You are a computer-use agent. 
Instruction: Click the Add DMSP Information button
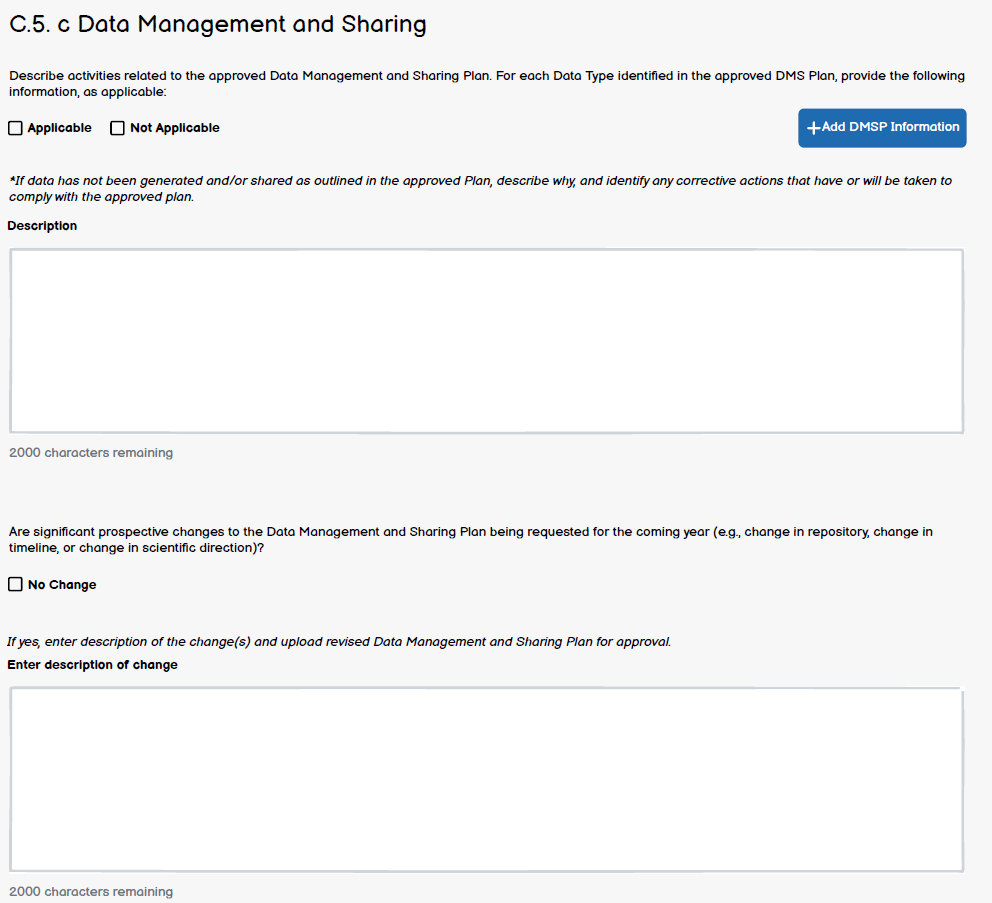click(881, 128)
